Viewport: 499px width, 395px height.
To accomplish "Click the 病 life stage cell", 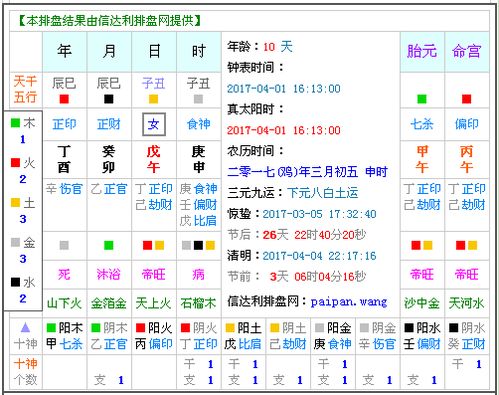I will click(x=198, y=274).
